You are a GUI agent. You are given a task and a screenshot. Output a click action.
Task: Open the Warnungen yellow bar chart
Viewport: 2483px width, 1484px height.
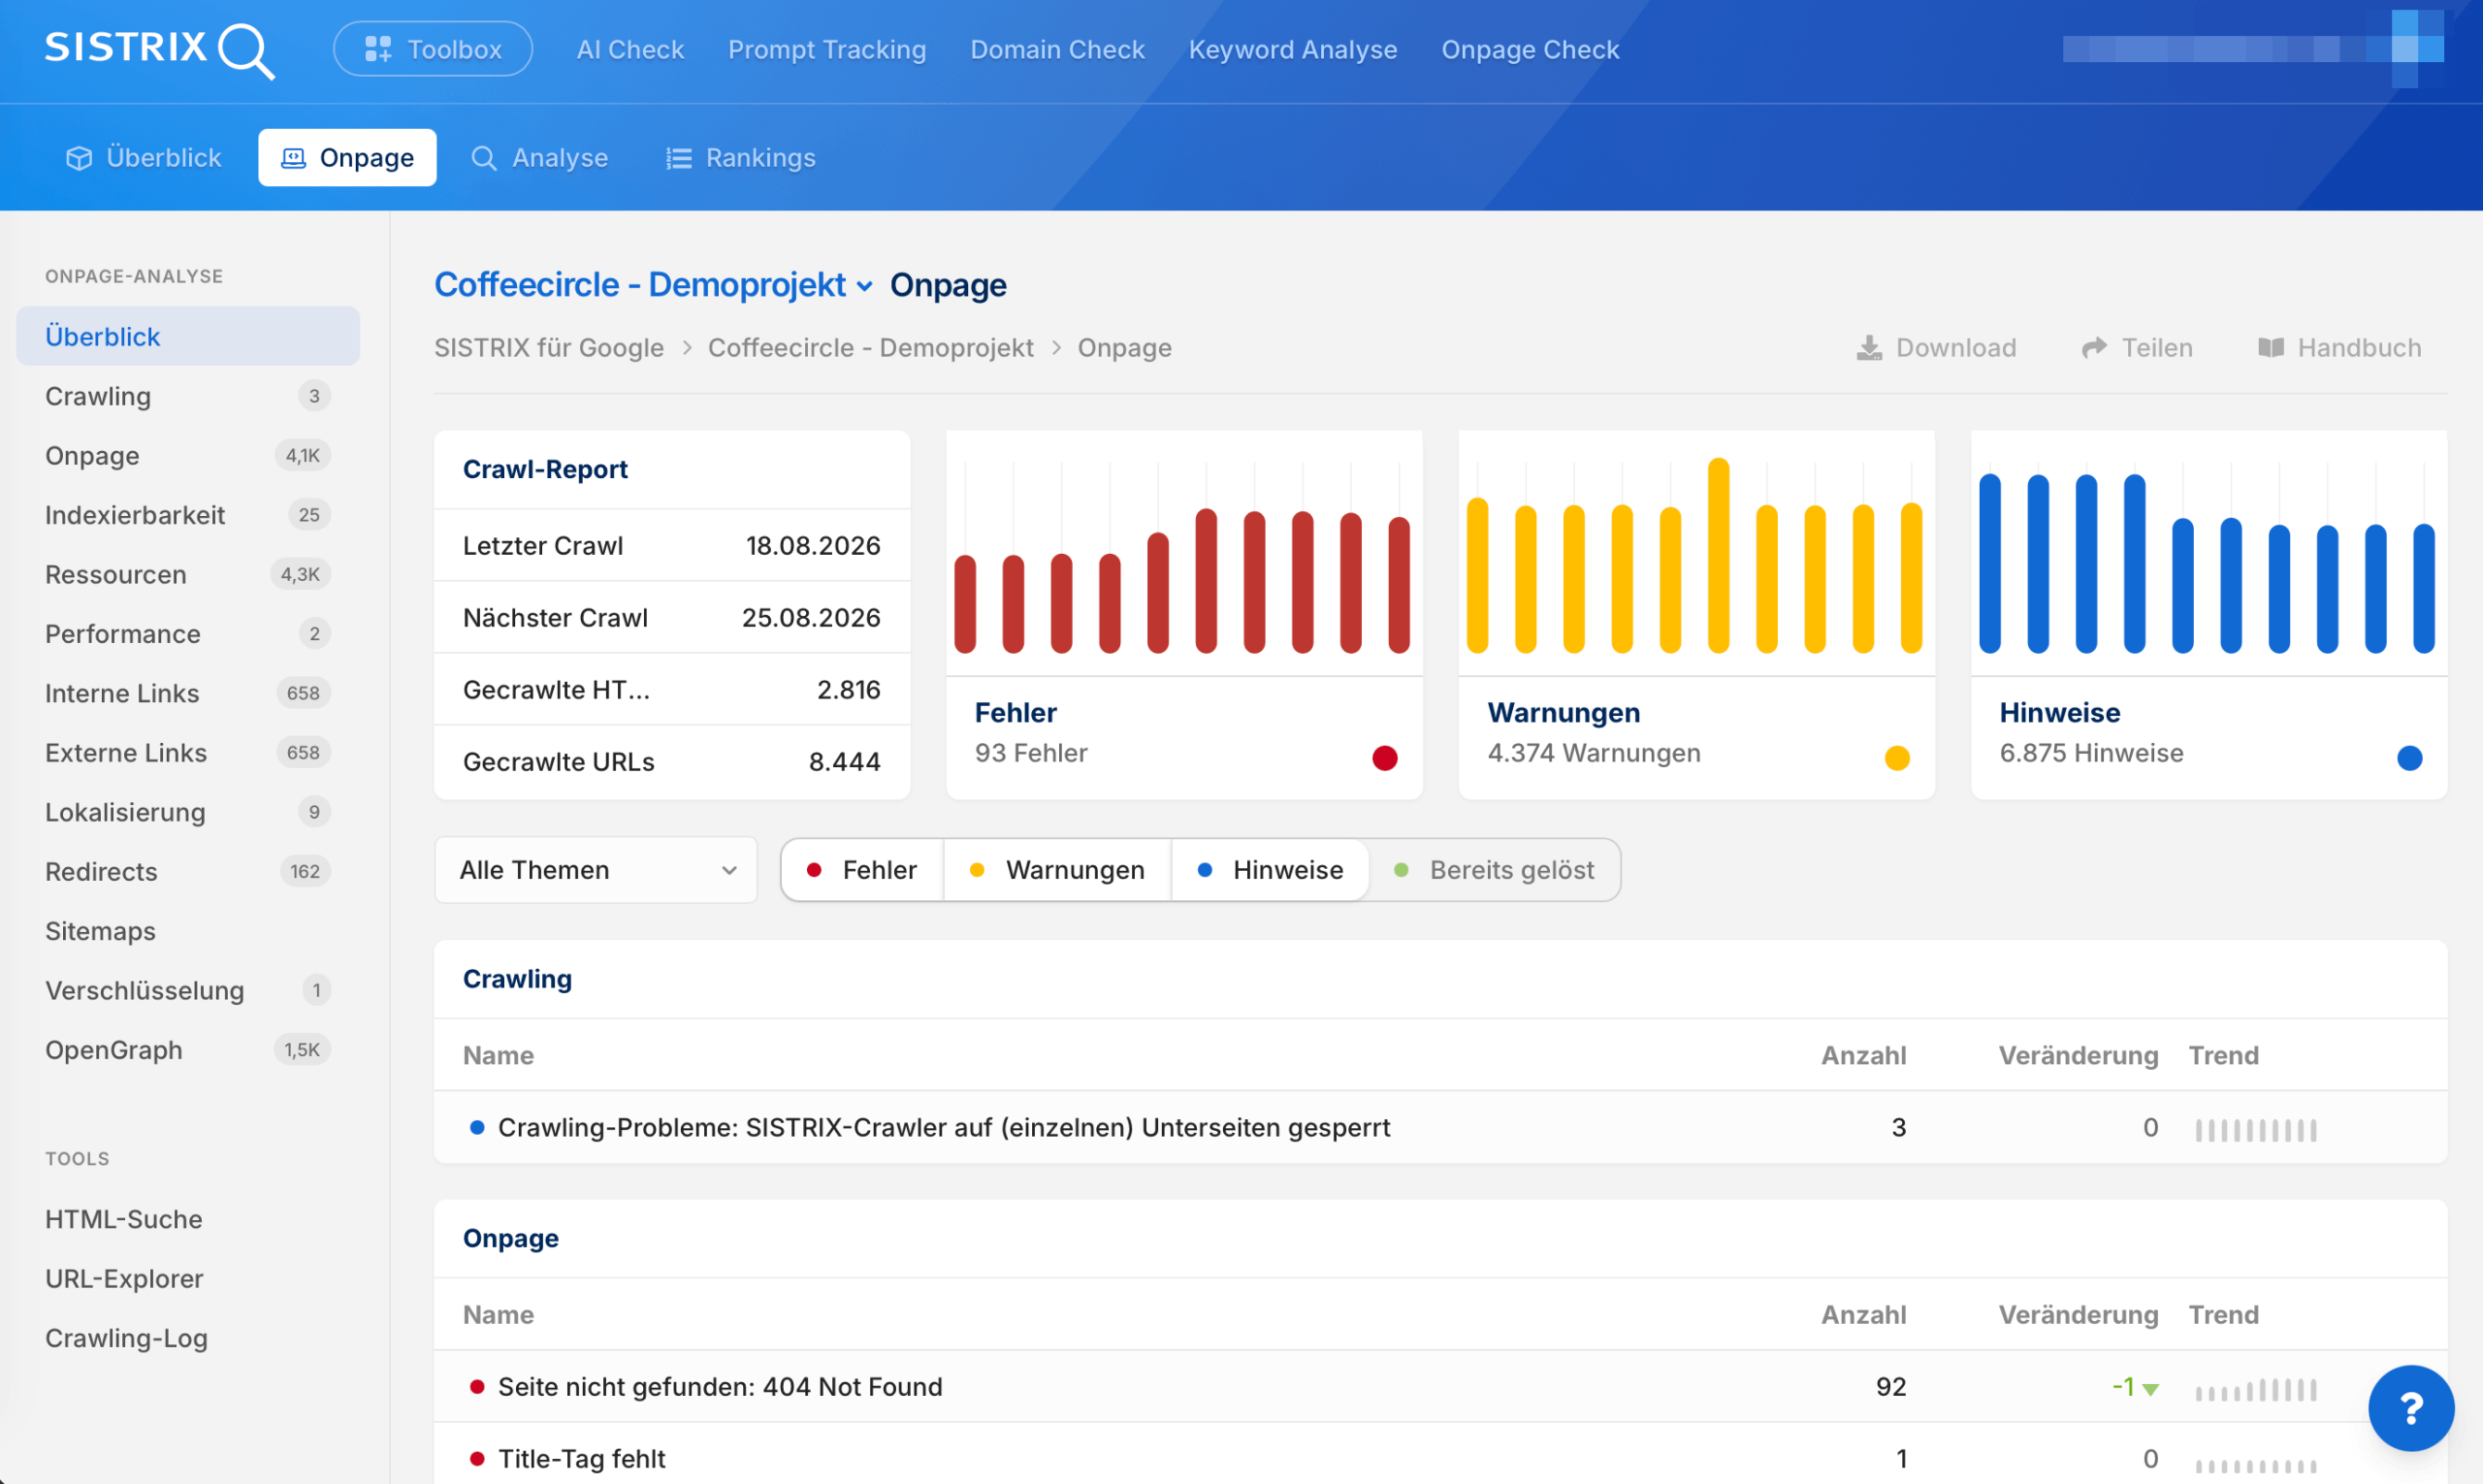coord(1696,554)
